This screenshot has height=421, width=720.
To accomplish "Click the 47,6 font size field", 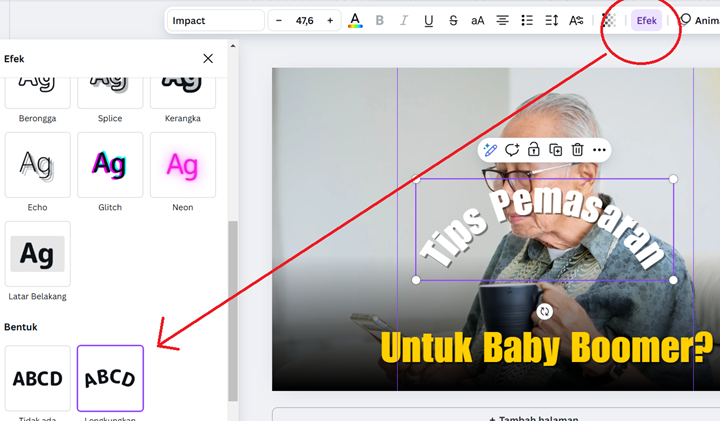I will click(304, 21).
